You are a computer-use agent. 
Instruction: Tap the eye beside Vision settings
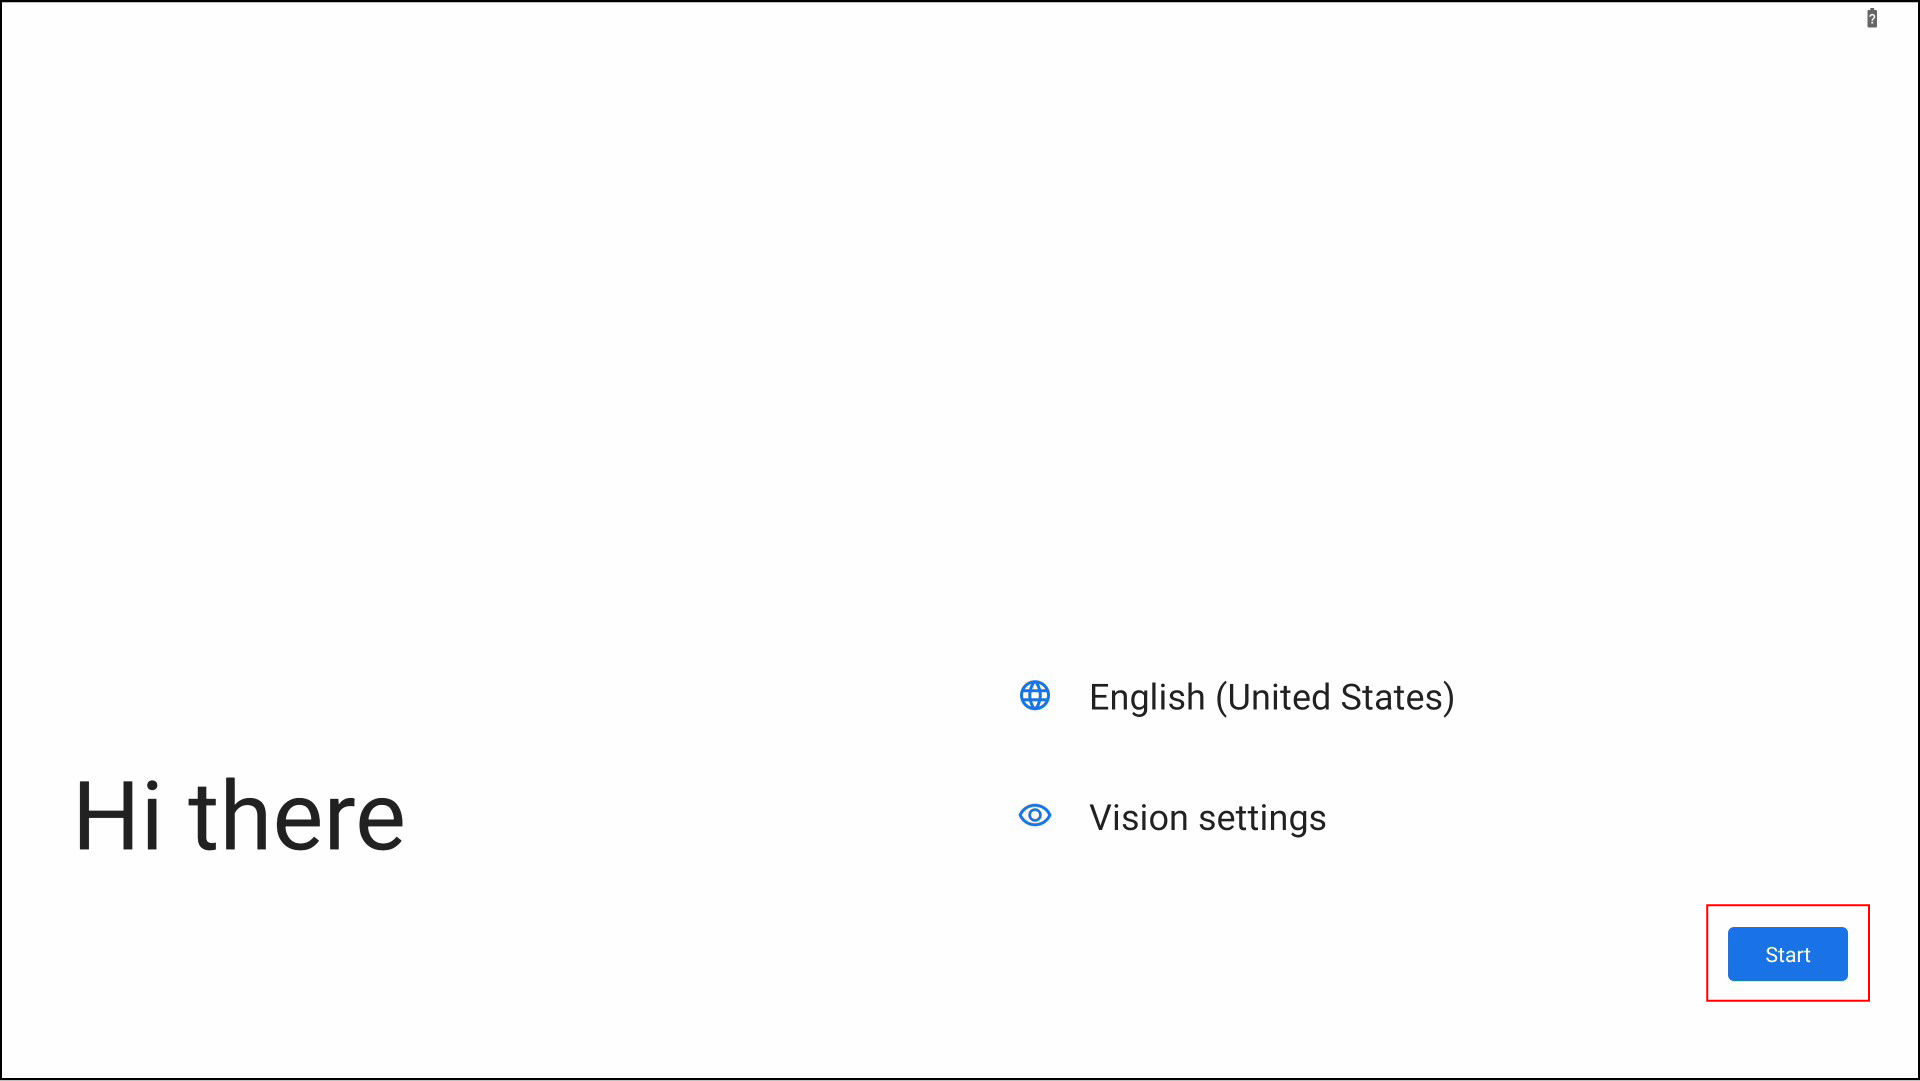(x=1035, y=816)
